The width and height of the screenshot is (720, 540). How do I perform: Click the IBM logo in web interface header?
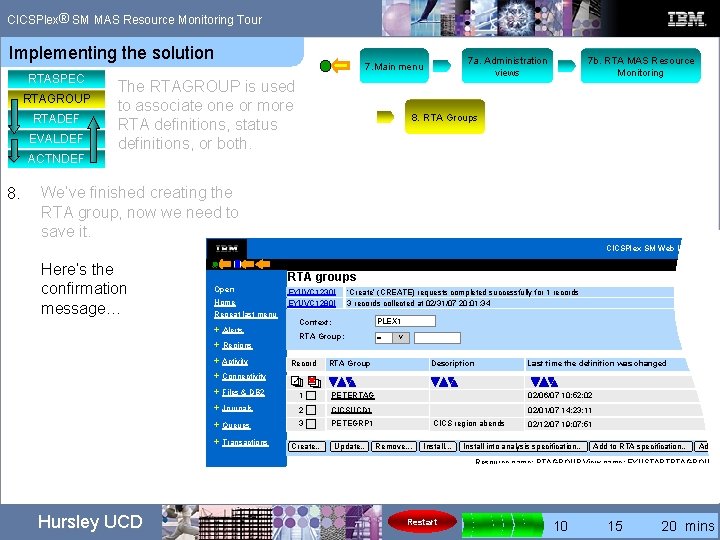(x=227, y=248)
